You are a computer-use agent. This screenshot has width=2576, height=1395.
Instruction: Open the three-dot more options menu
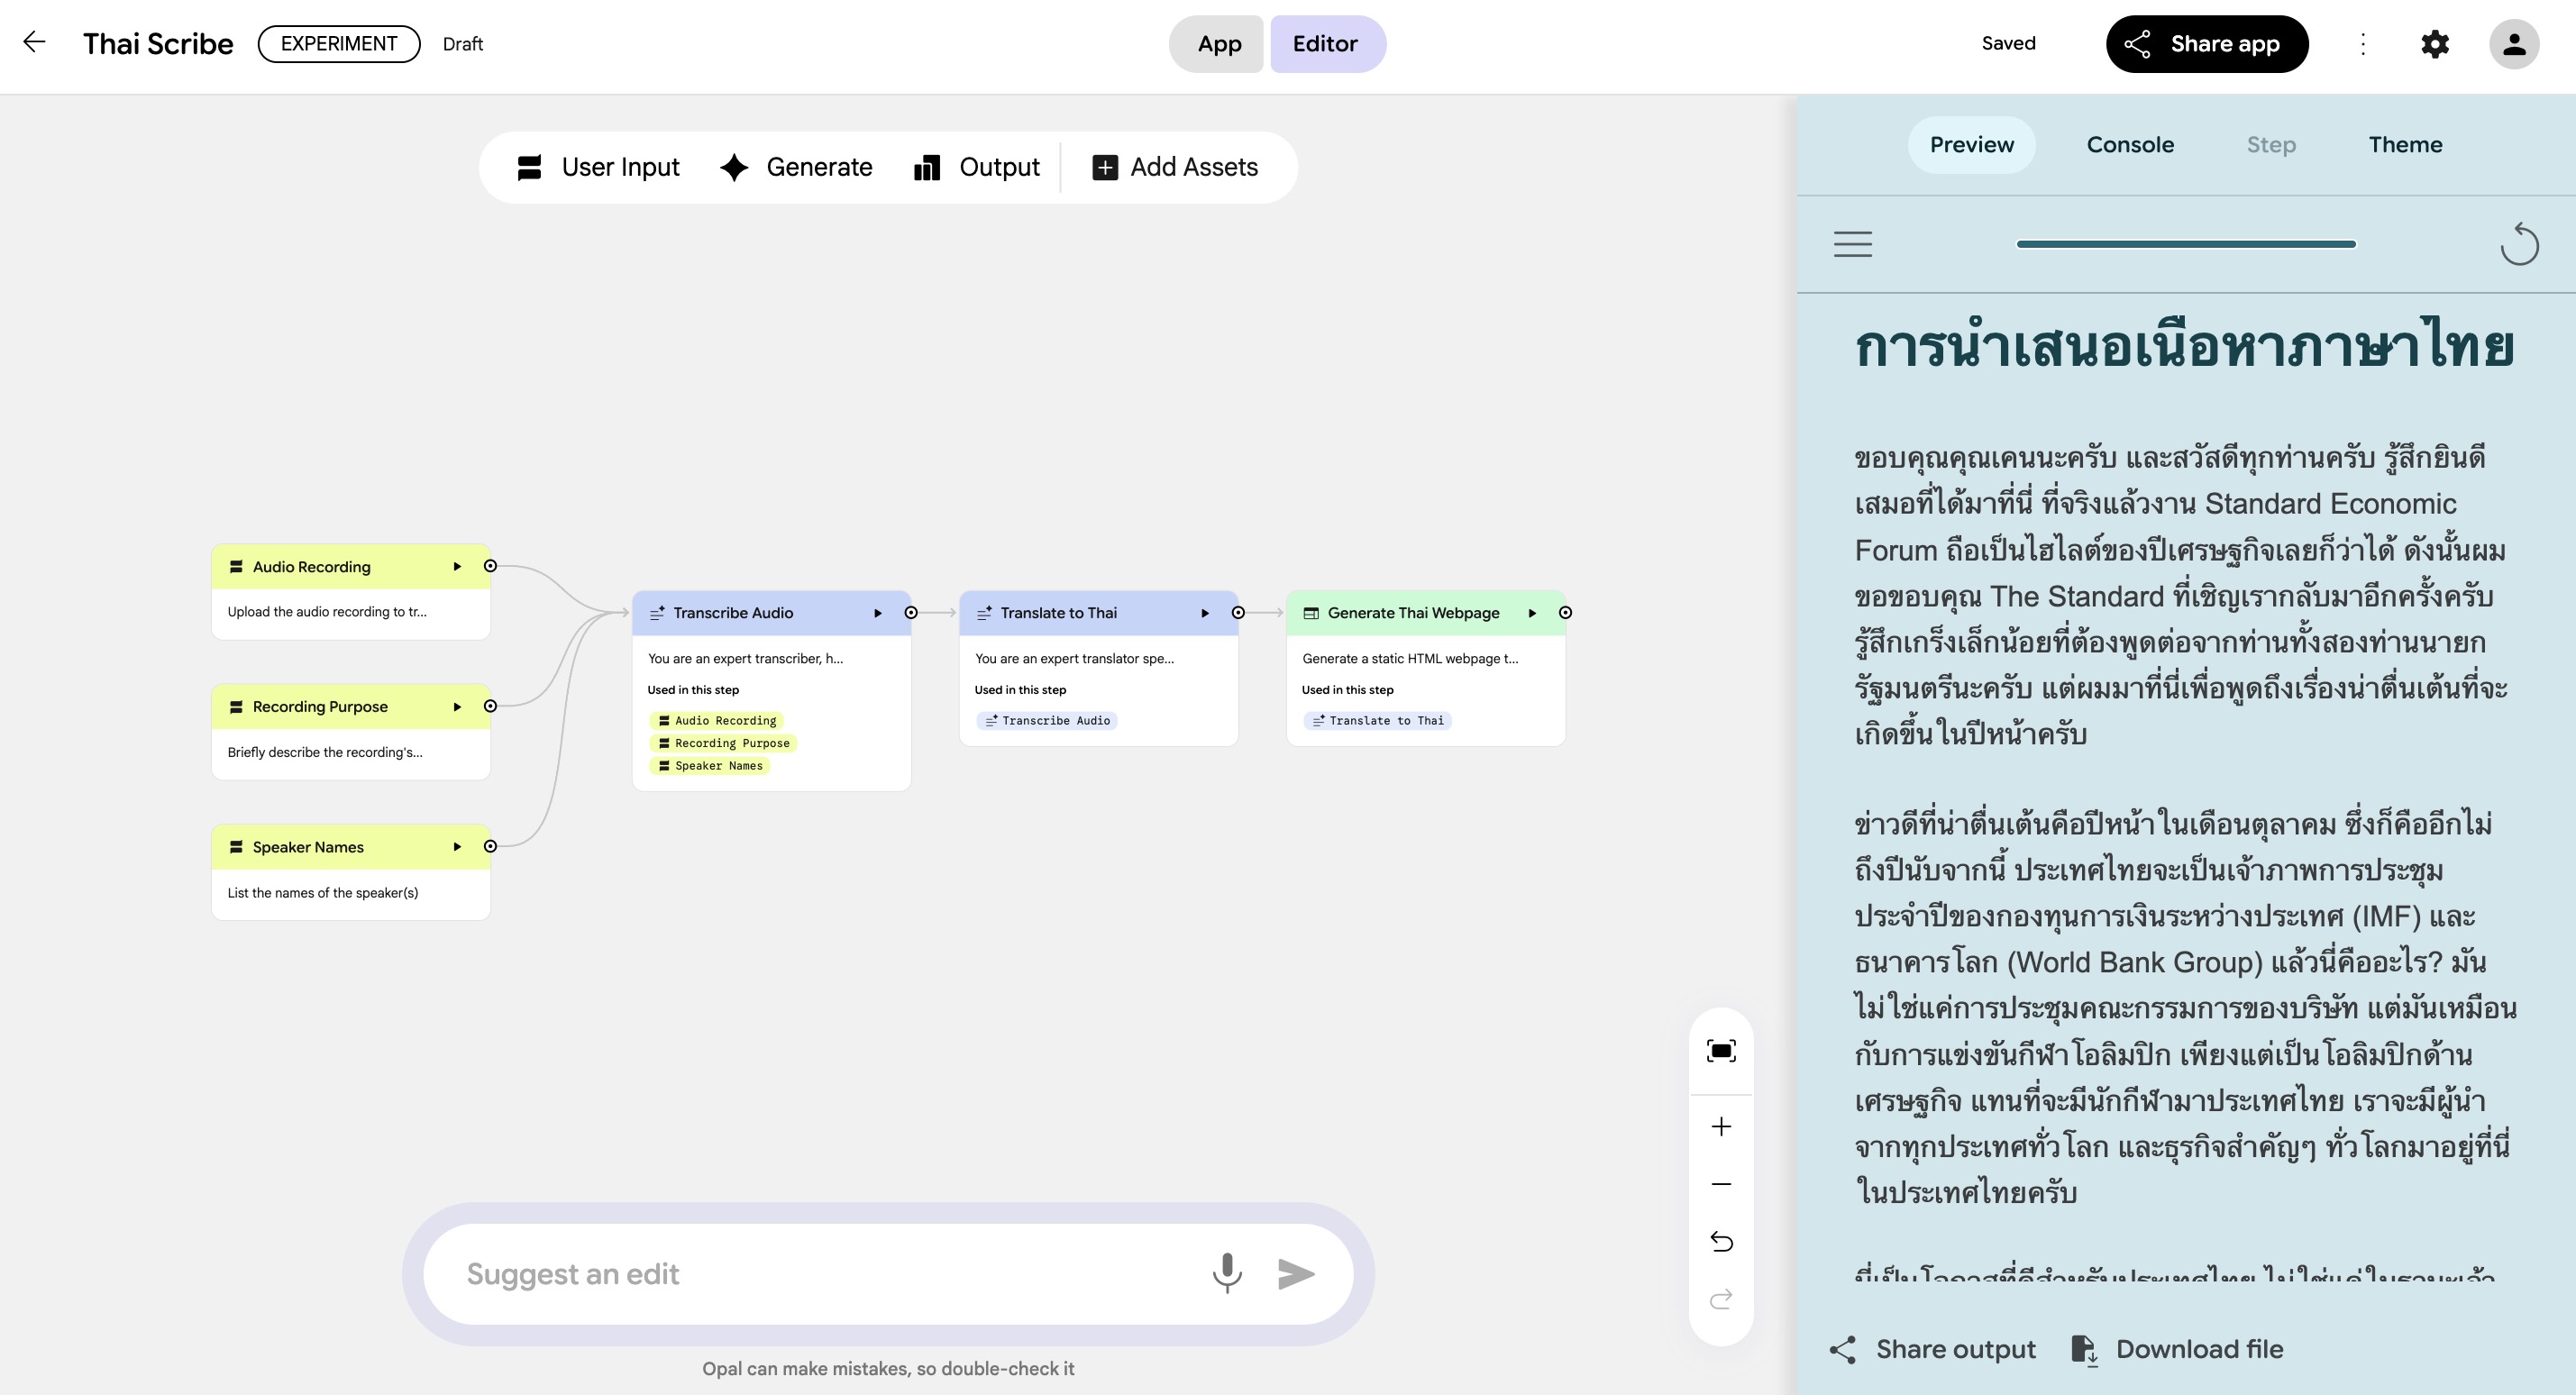click(2363, 44)
